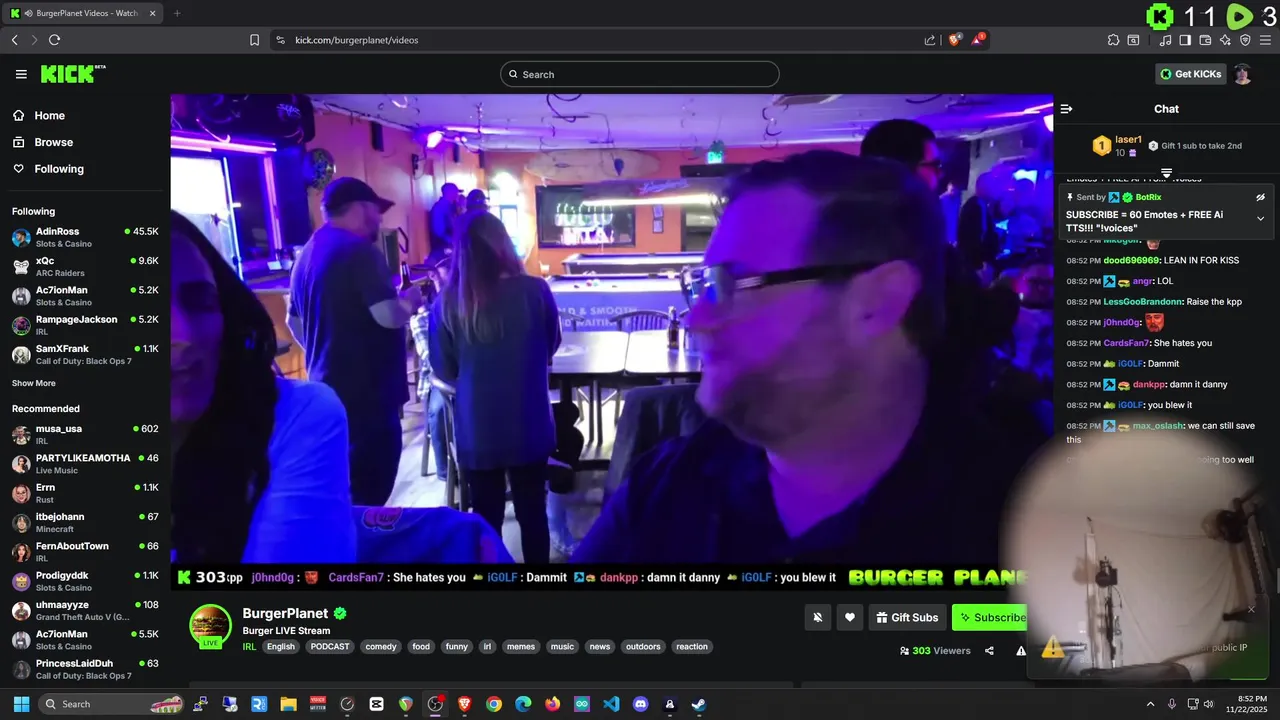This screenshot has width=1280, height=720.
Task: Open itbejohann recommended channel
Action: 84,522
